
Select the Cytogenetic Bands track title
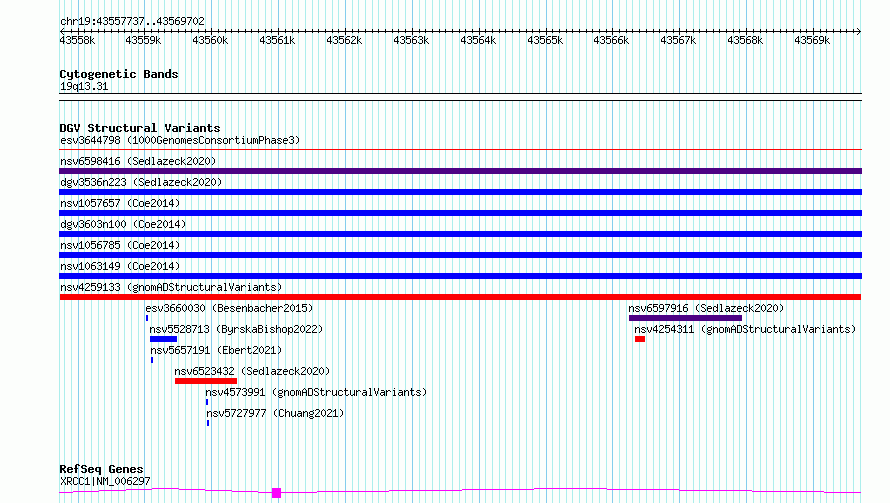[x=119, y=74]
